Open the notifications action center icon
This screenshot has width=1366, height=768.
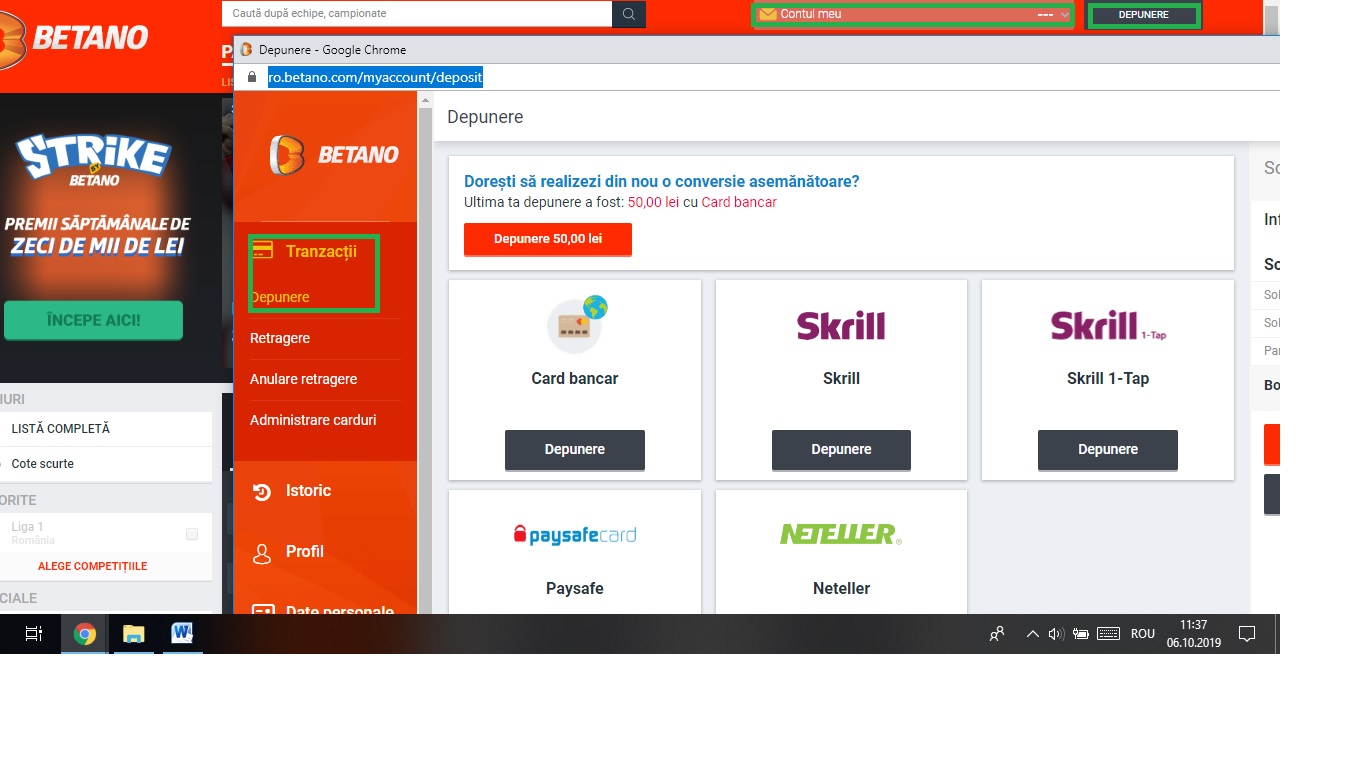(1247, 634)
